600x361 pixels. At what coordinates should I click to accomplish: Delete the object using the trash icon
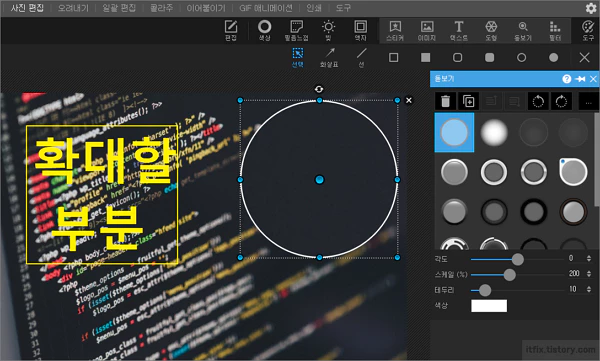[445, 101]
